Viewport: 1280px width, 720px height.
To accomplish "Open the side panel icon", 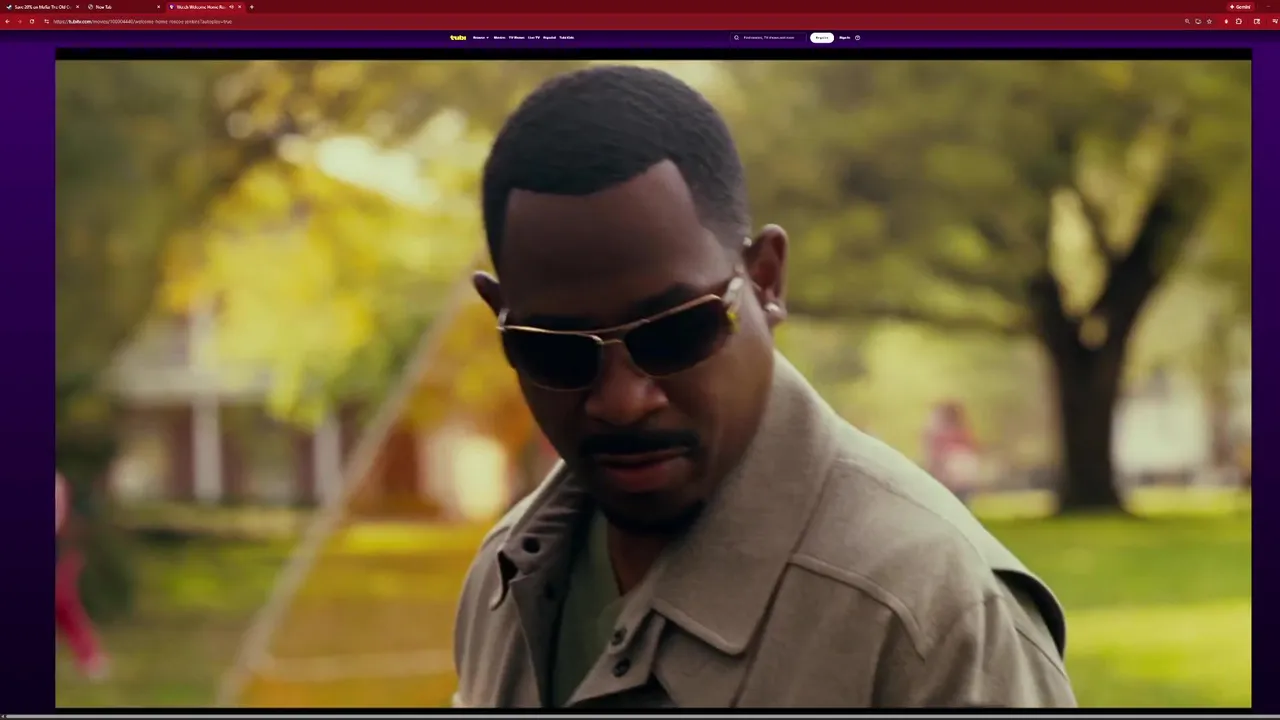I will [1257, 21].
